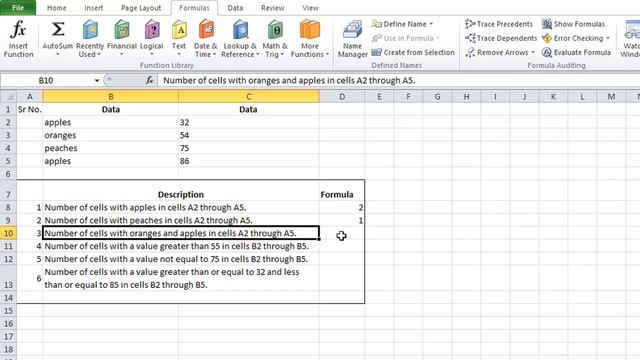
Task: Select cell containing 'oranges'
Action: tap(111, 135)
